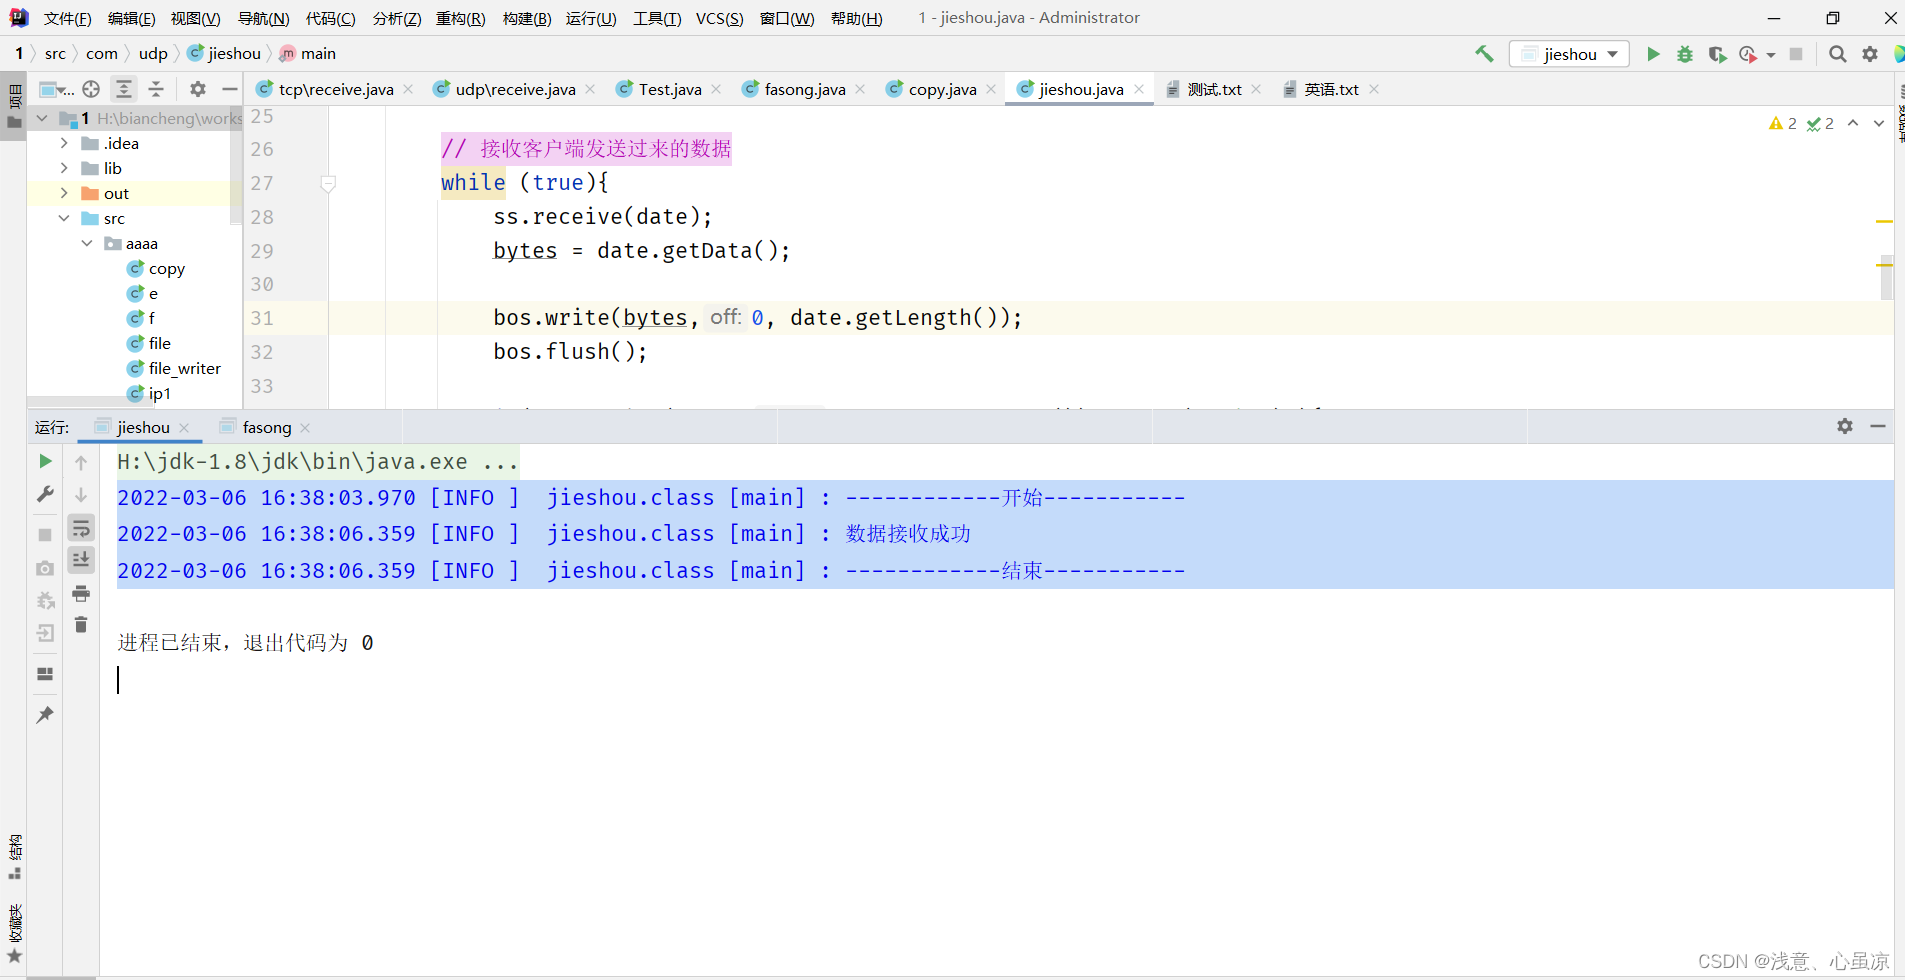The width and height of the screenshot is (1905, 980).
Task: Close the 英语.txt editor tab
Action: click(x=1374, y=89)
